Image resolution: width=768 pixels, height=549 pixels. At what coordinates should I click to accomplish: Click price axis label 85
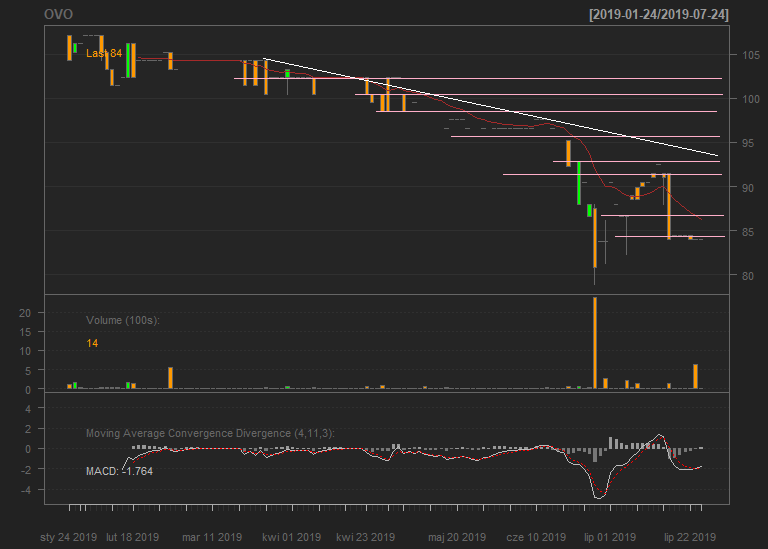[x=748, y=232]
